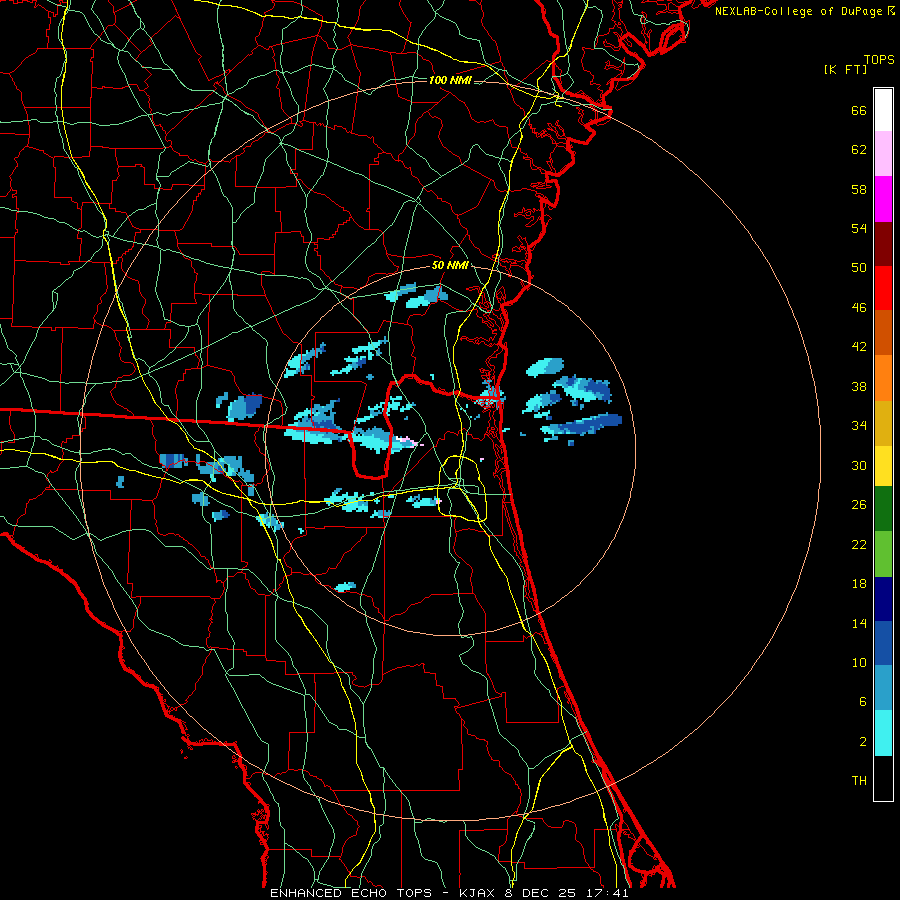Click the legend value 18
This screenshot has height=900, width=900.
(x=859, y=584)
